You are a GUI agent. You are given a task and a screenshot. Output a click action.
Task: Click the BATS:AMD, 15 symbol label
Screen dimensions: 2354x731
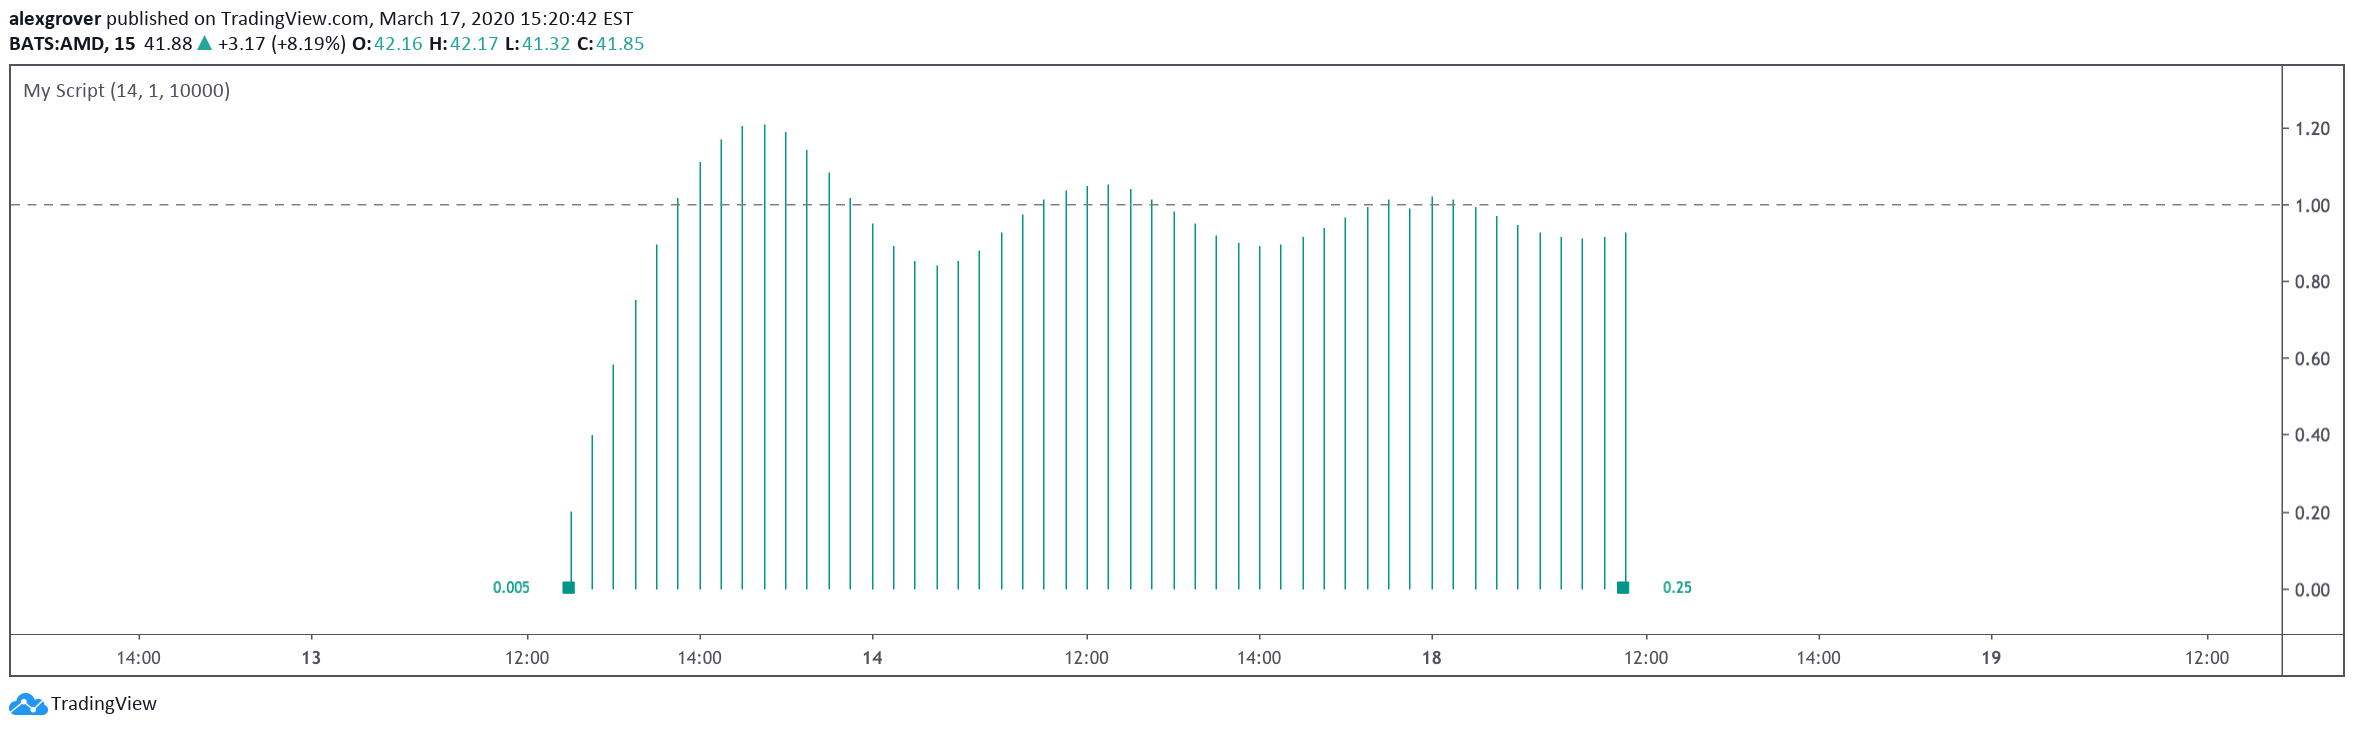(x=72, y=43)
